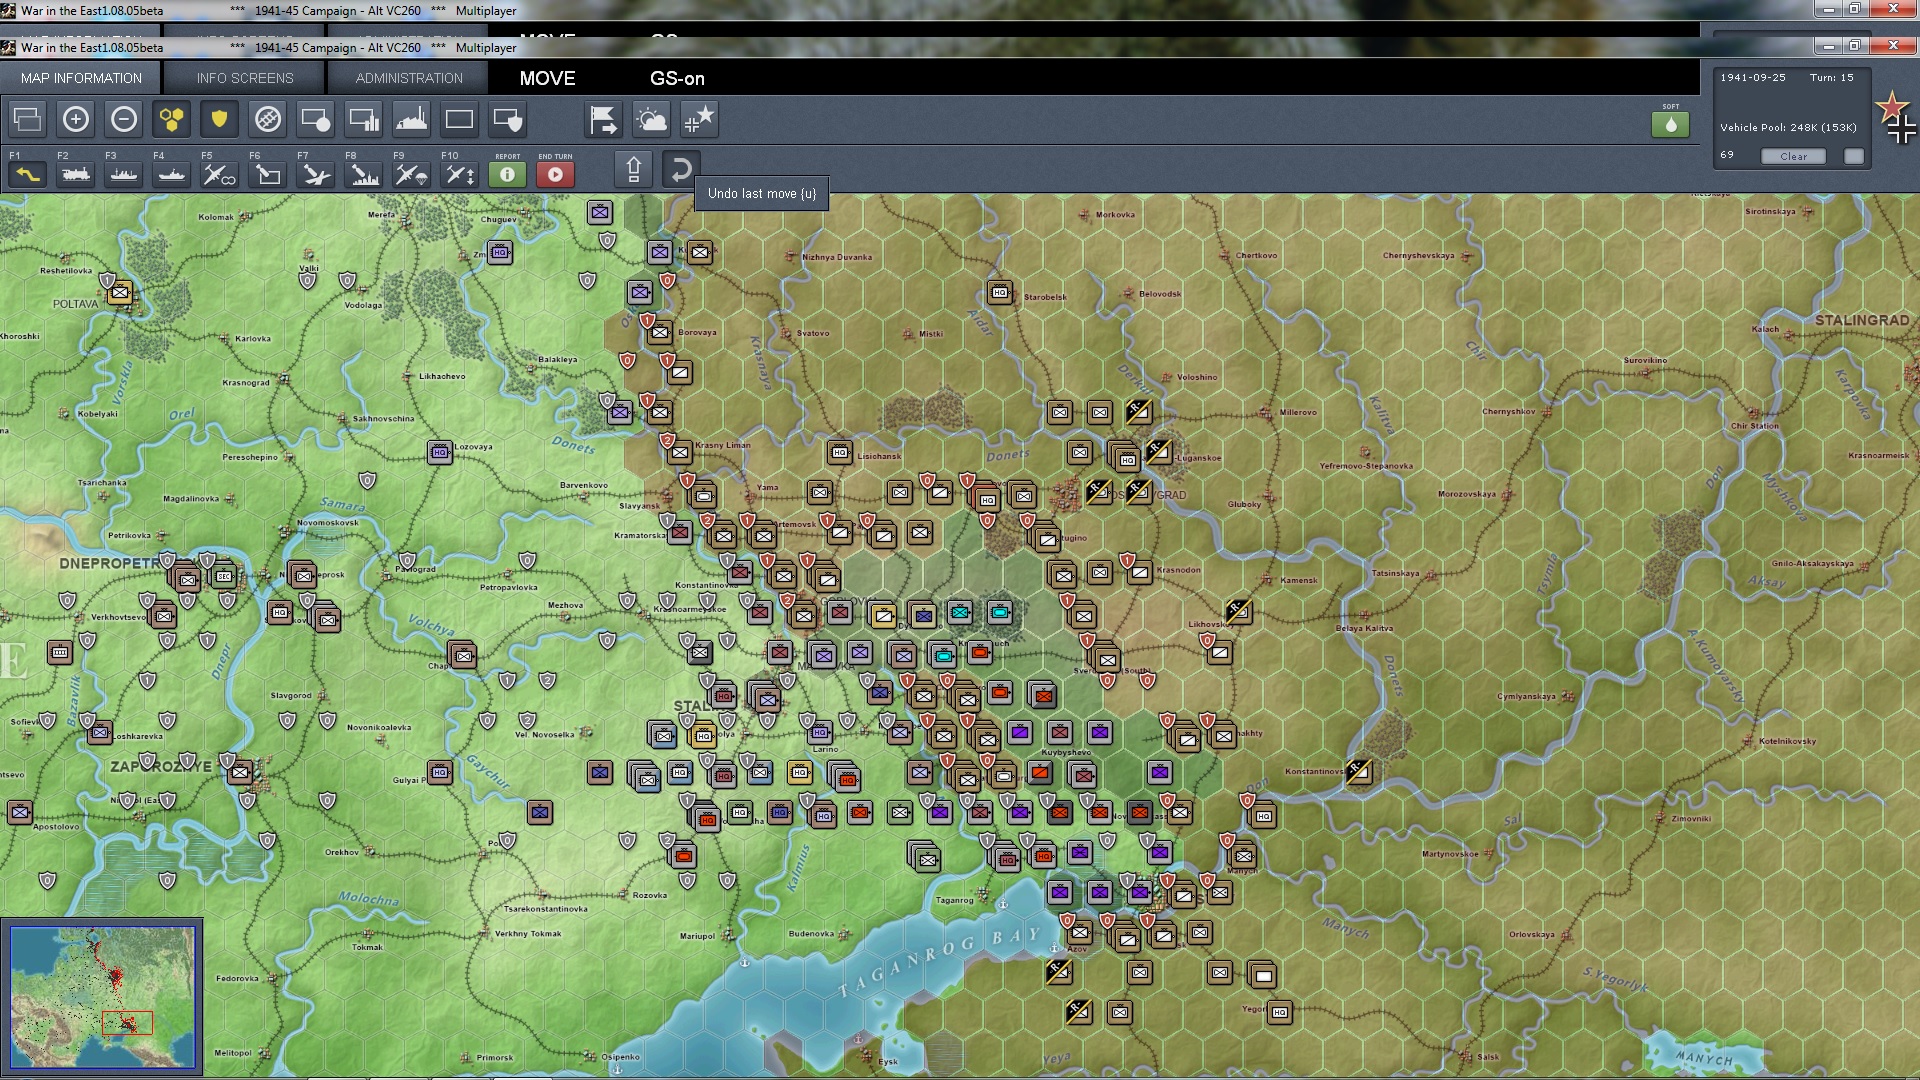Click the star and cross toolbar icon
This screenshot has height=1080, width=1920.
pos(700,120)
